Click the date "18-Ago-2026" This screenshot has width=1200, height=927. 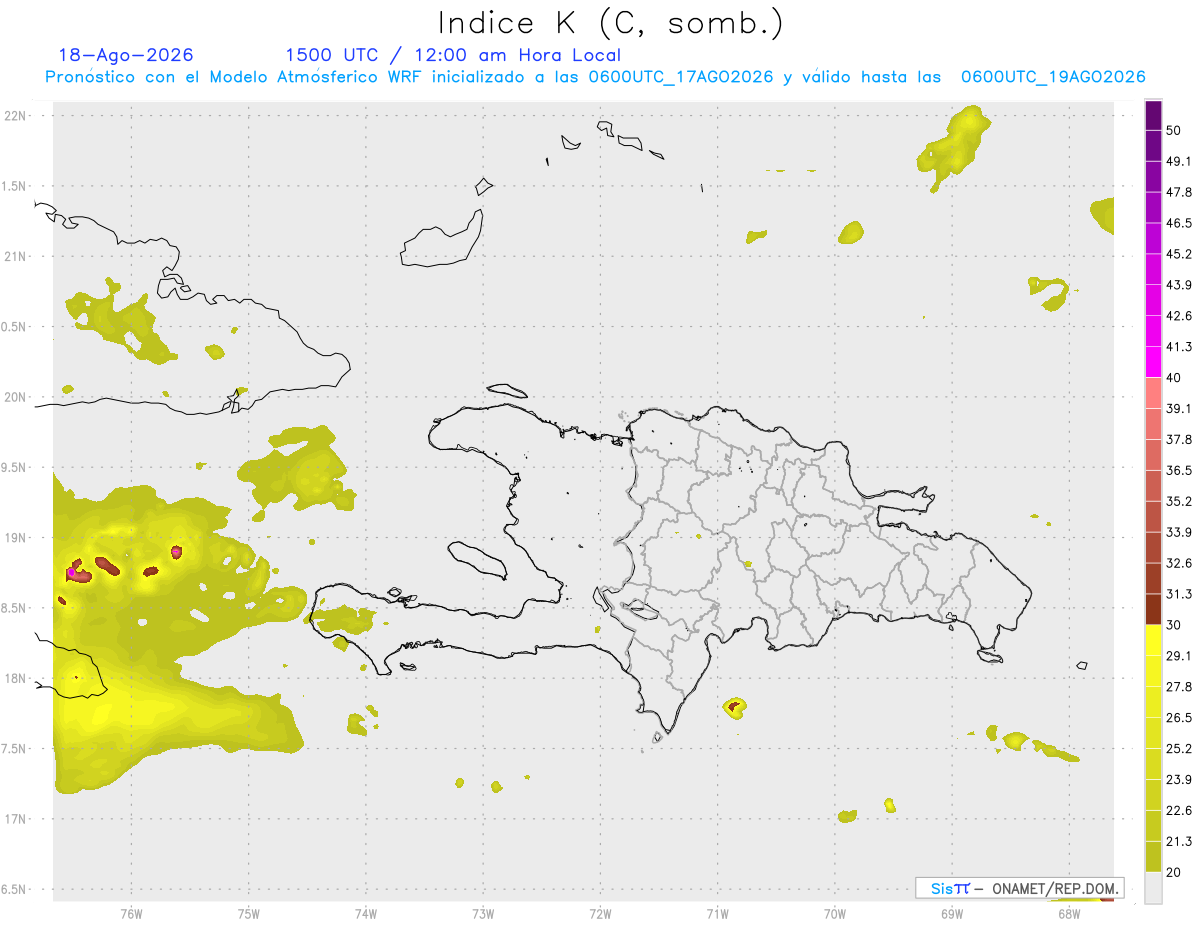click(126, 55)
